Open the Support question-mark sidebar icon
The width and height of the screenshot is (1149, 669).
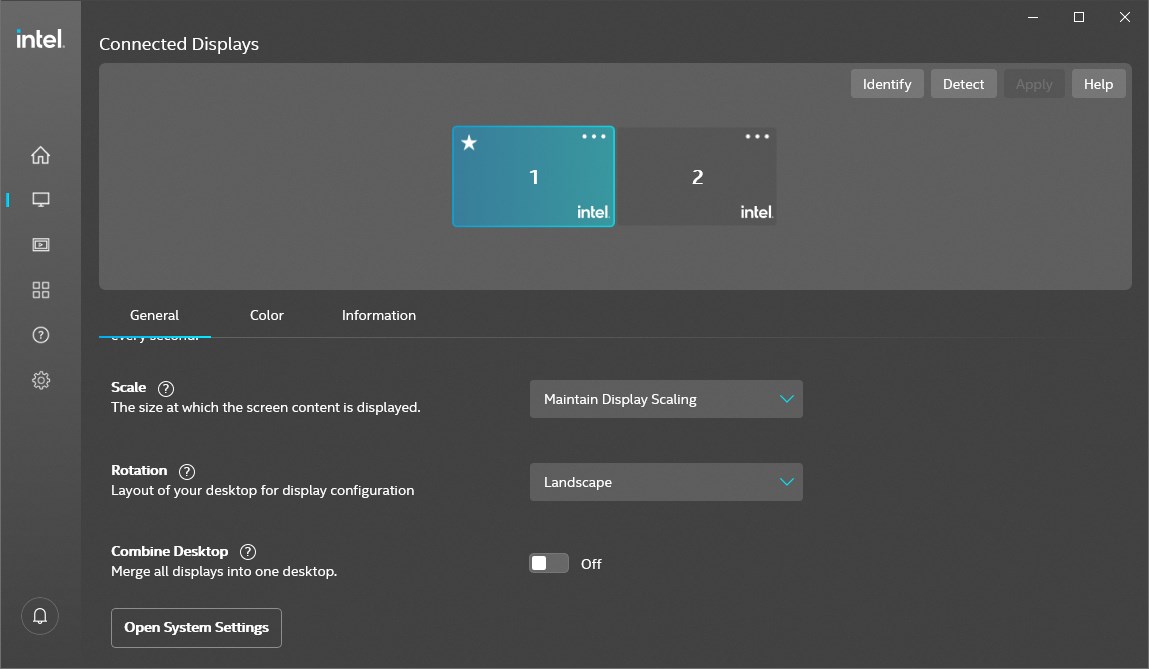coord(40,335)
